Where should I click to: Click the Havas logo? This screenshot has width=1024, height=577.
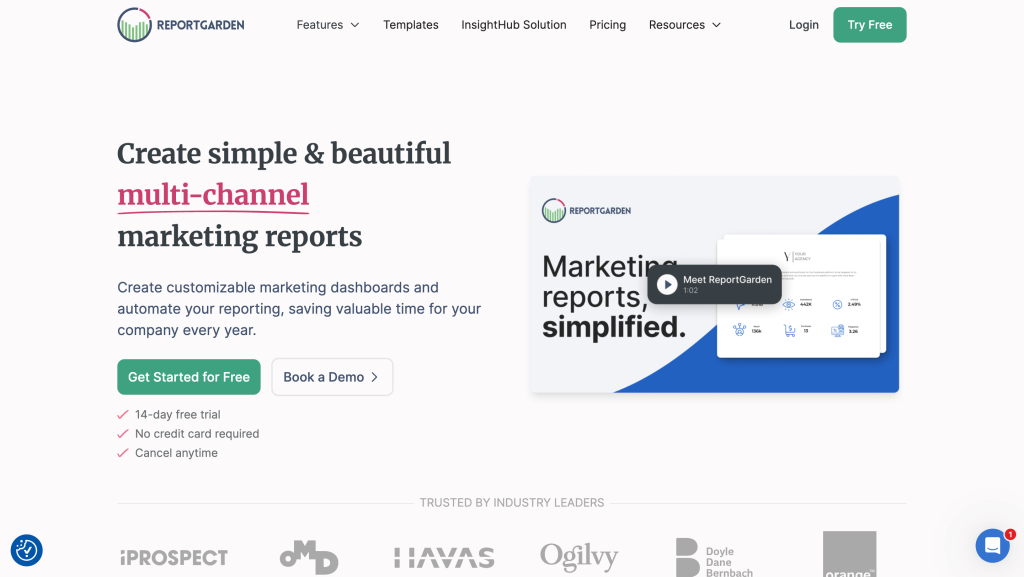(444, 557)
